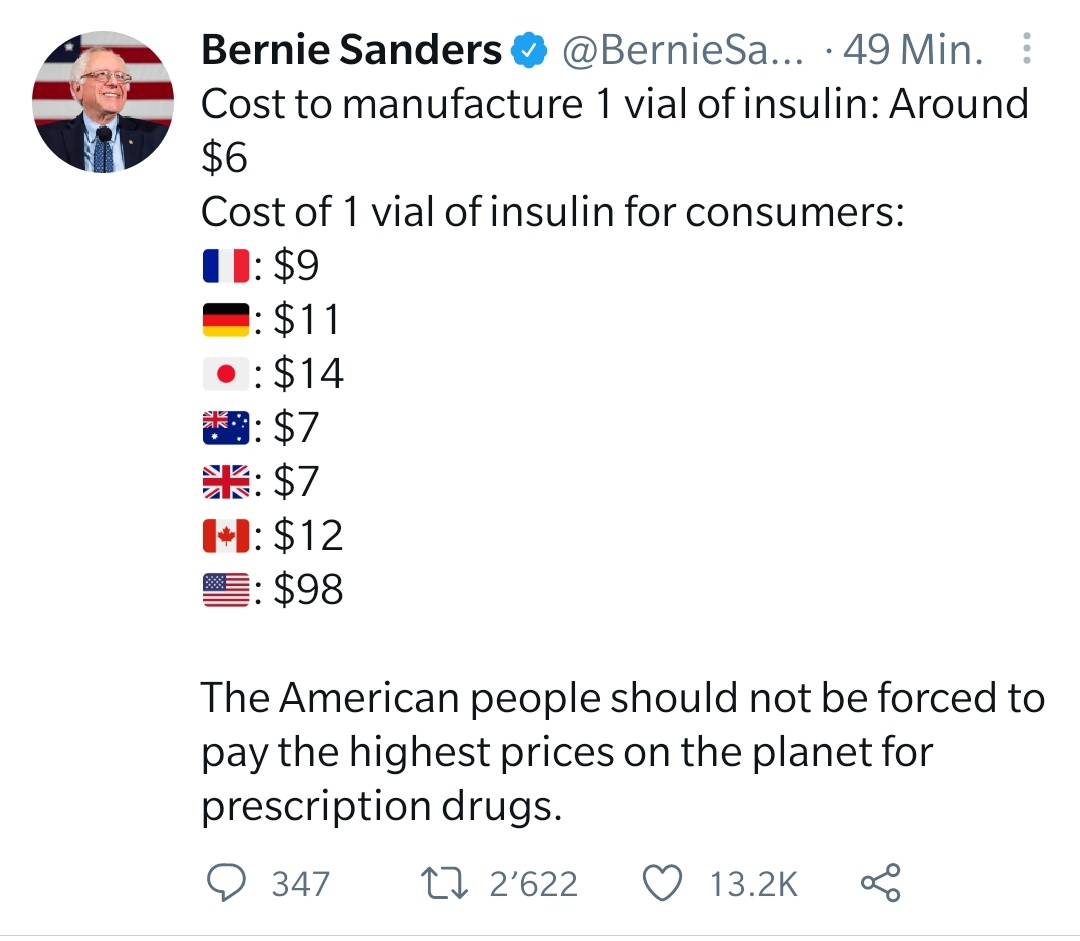Open the @BernieSa... handle link
The width and height of the screenshot is (1080, 941).
[679, 50]
